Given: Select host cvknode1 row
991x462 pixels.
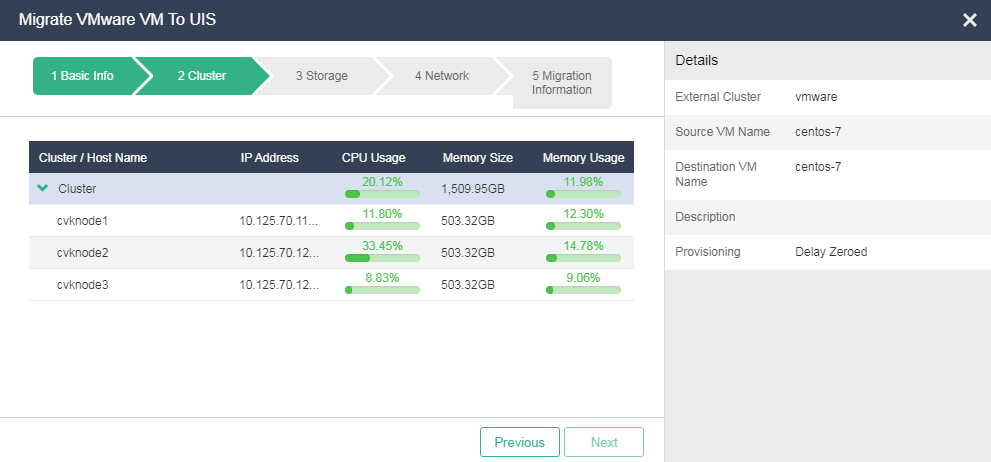Looking at the screenshot, I should [331, 221].
